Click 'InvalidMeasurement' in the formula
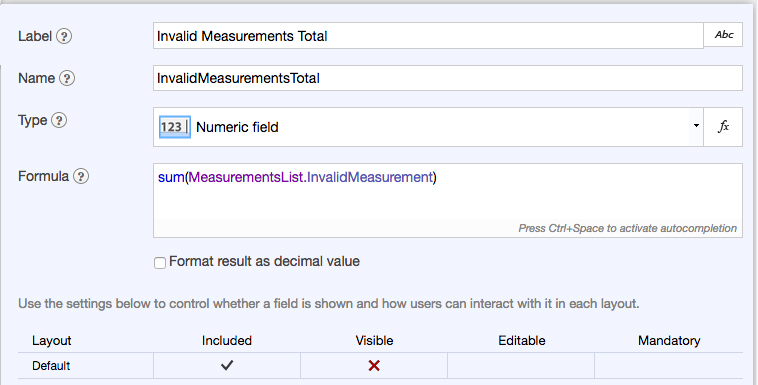Image resolution: width=758 pixels, height=385 pixels. [x=370, y=178]
